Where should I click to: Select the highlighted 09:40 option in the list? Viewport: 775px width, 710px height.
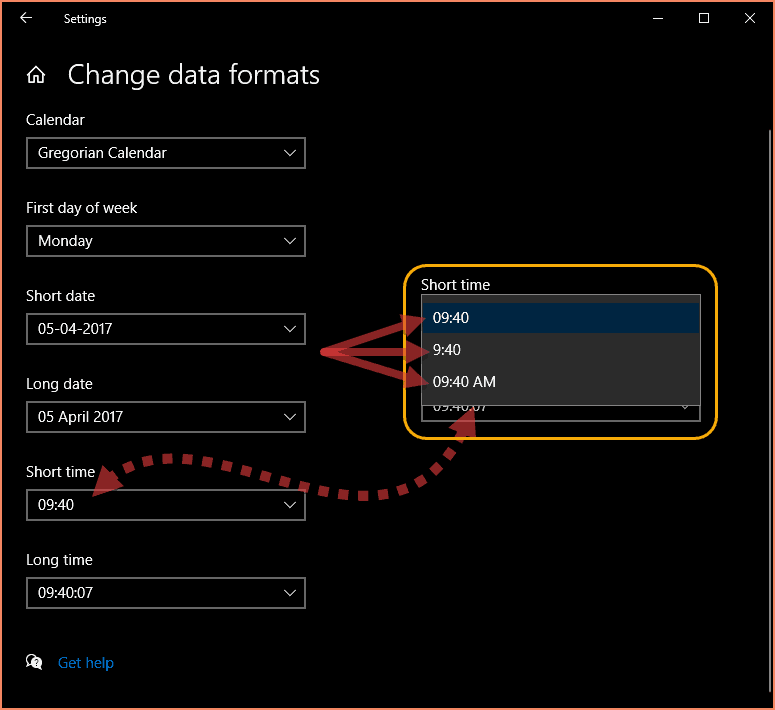click(x=560, y=318)
